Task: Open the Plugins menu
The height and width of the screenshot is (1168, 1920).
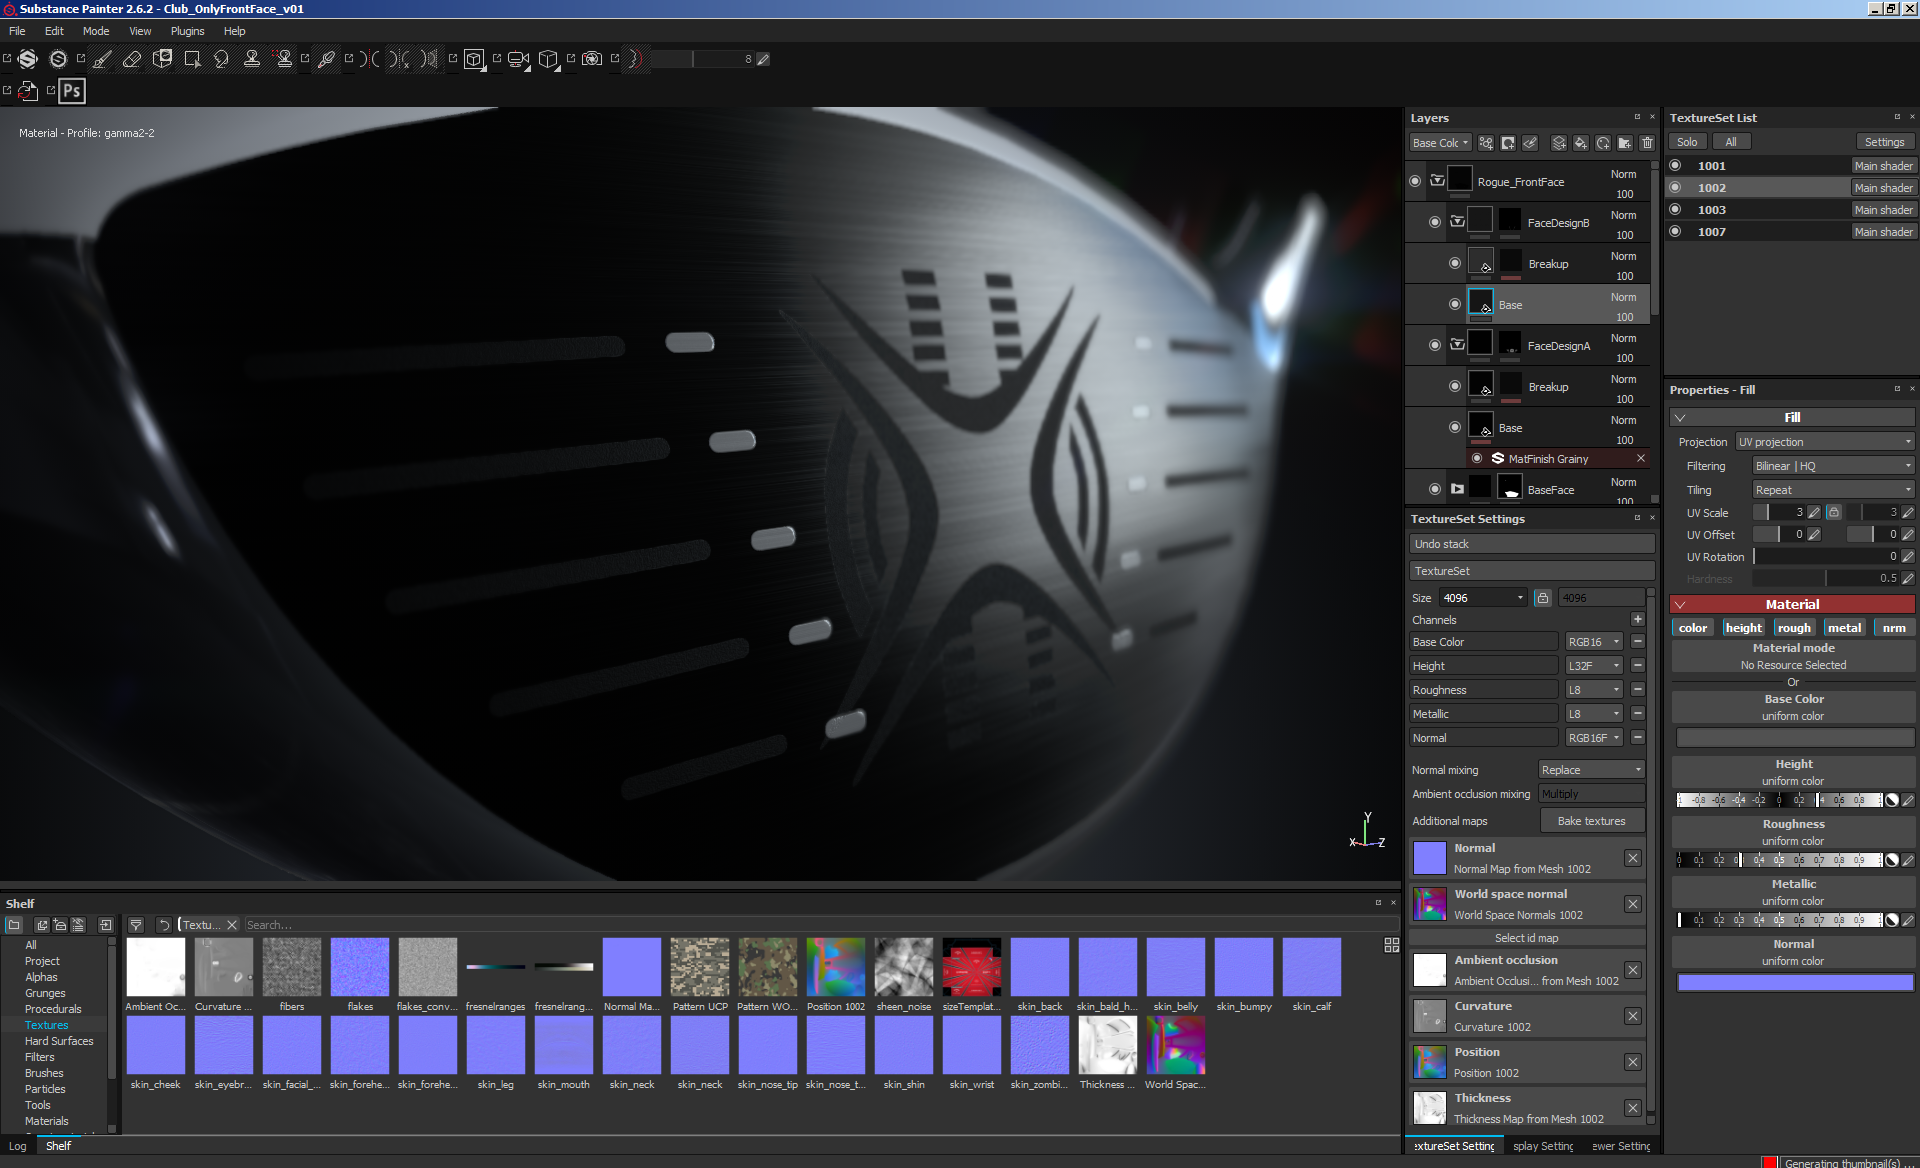Action: point(187,31)
